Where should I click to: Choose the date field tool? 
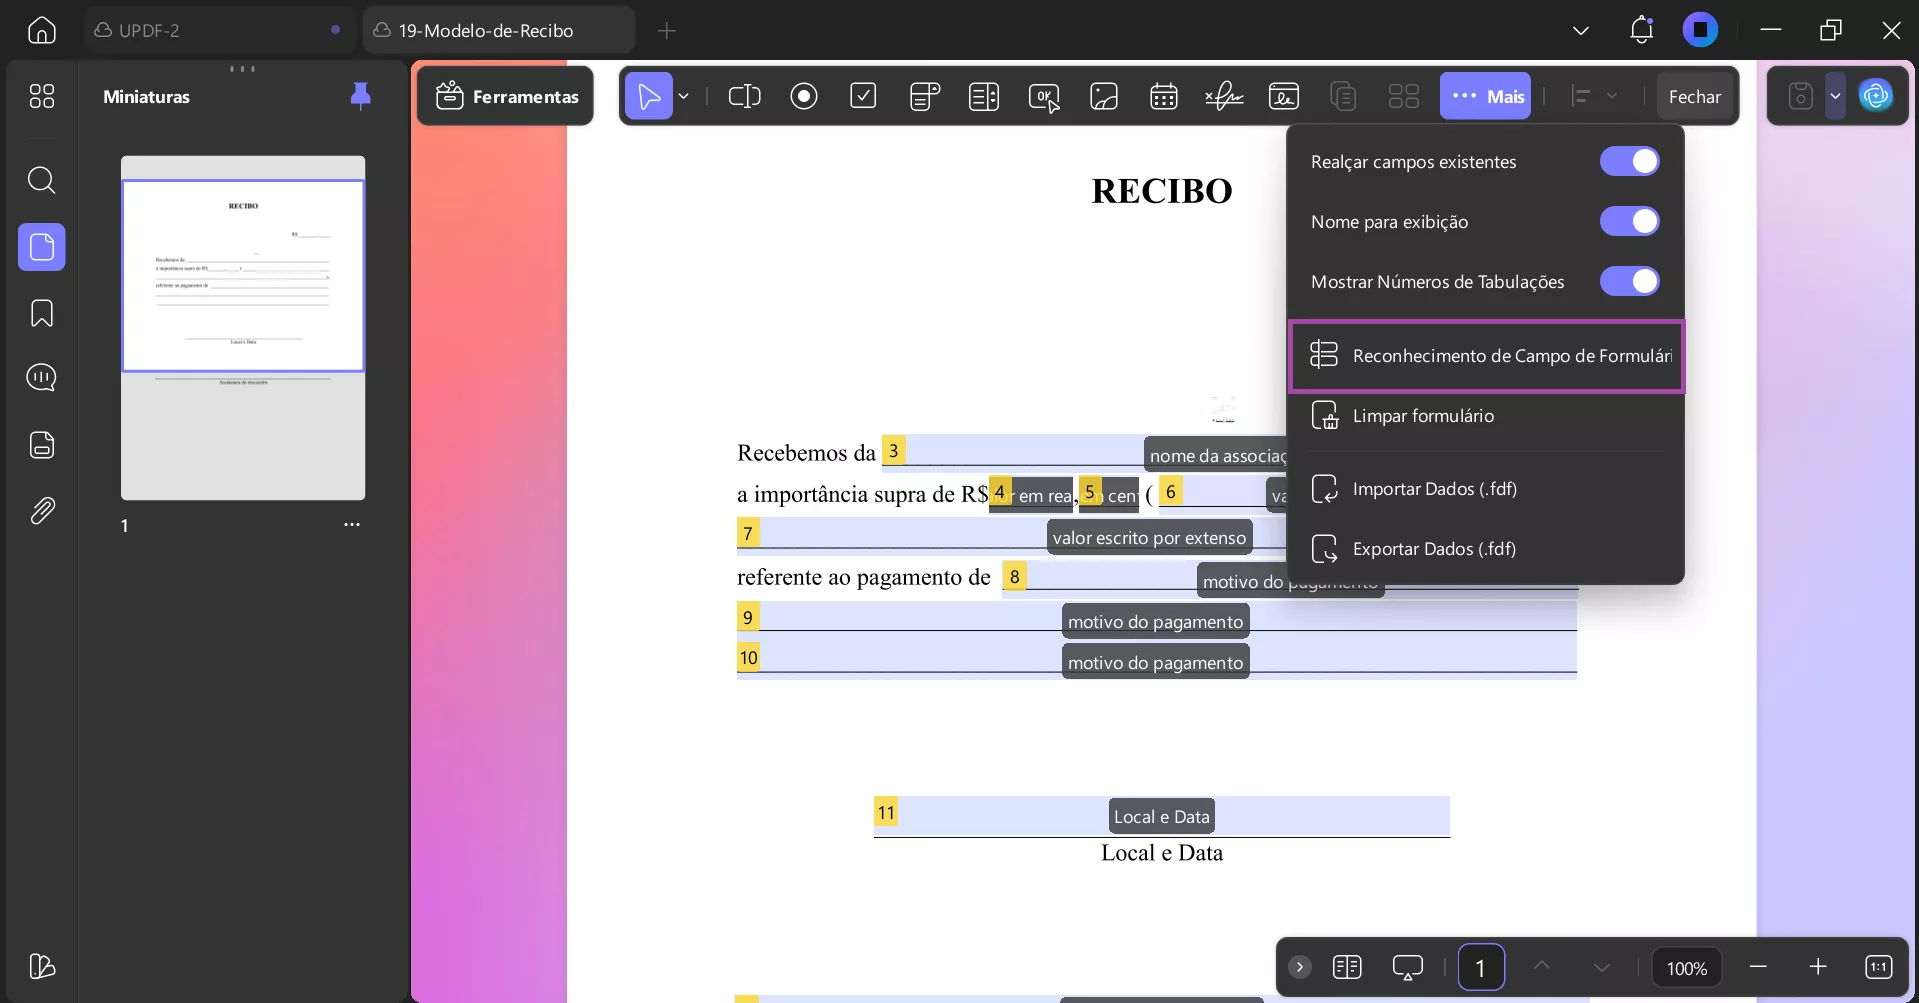click(1163, 96)
